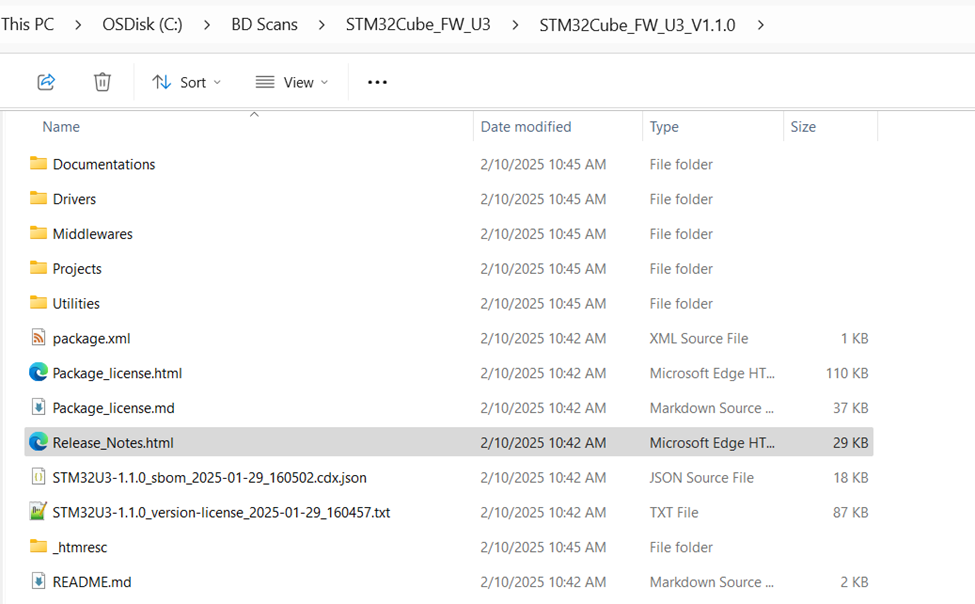Click the Delete trash can icon
The width and height of the screenshot is (975, 604).
coord(102,82)
